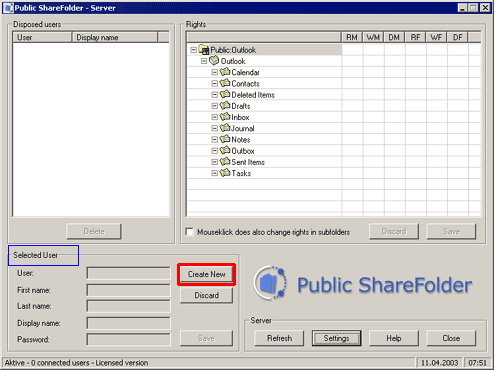Screen dimensions: 494x370
Task: Toggle the Calendar node expander
Action: 215,72
